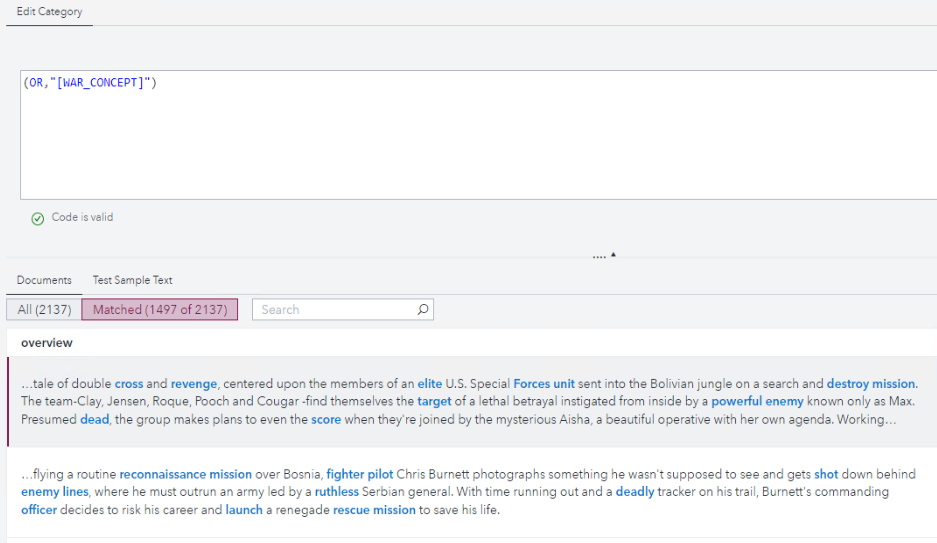Switch to the Documents tab
The image size is (937, 543).
click(x=44, y=280)
